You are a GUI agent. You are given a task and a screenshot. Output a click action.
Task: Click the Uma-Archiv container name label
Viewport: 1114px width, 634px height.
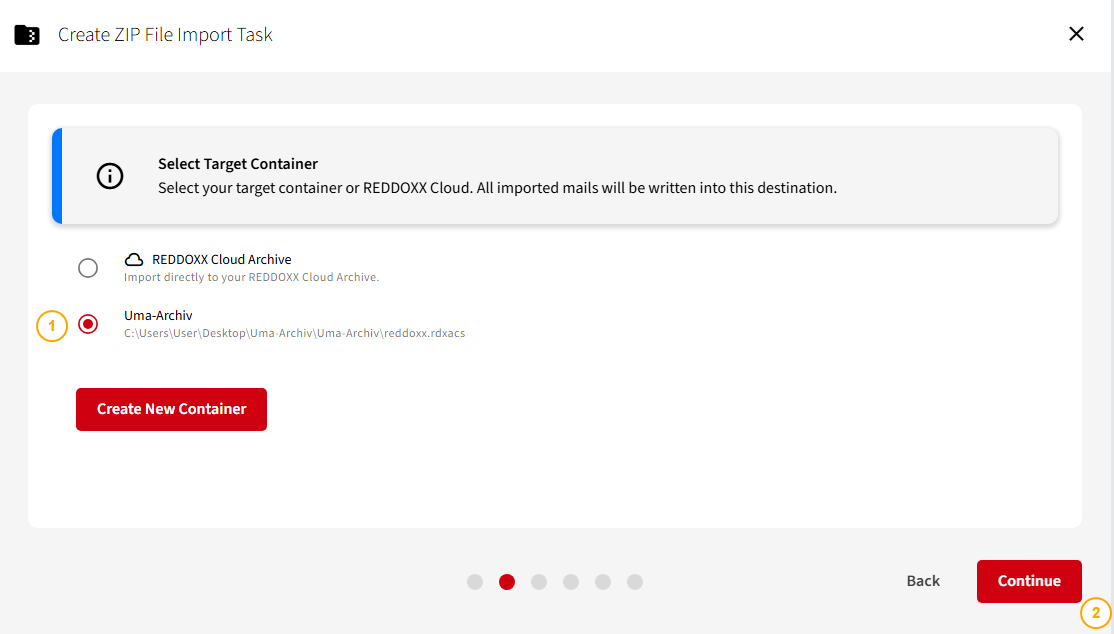coord(158,316)
